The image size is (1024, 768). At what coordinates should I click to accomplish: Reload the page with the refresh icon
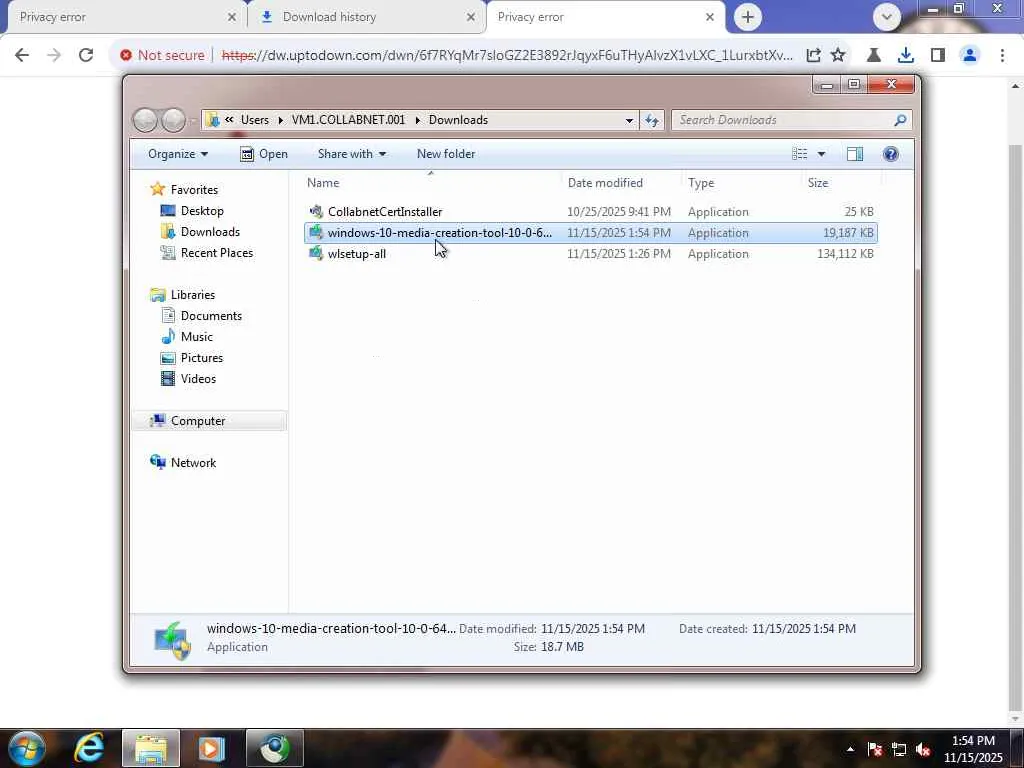coord(86,55)
